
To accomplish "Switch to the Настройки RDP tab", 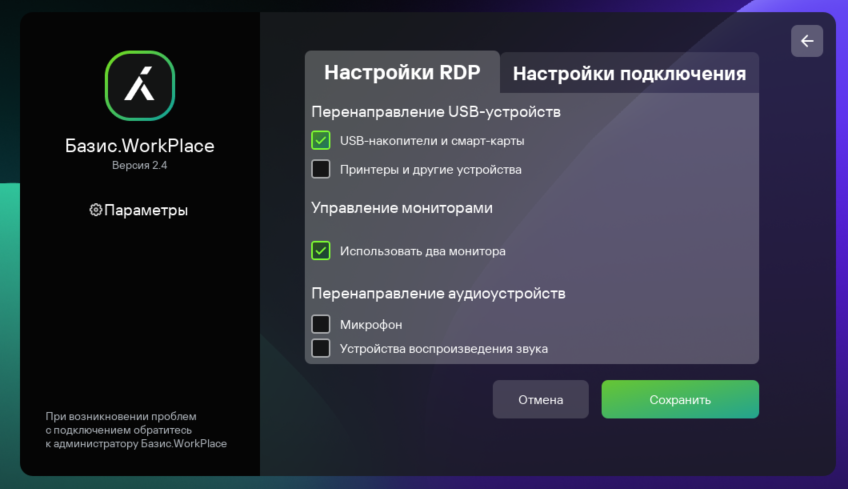I will tap(402, 72).
